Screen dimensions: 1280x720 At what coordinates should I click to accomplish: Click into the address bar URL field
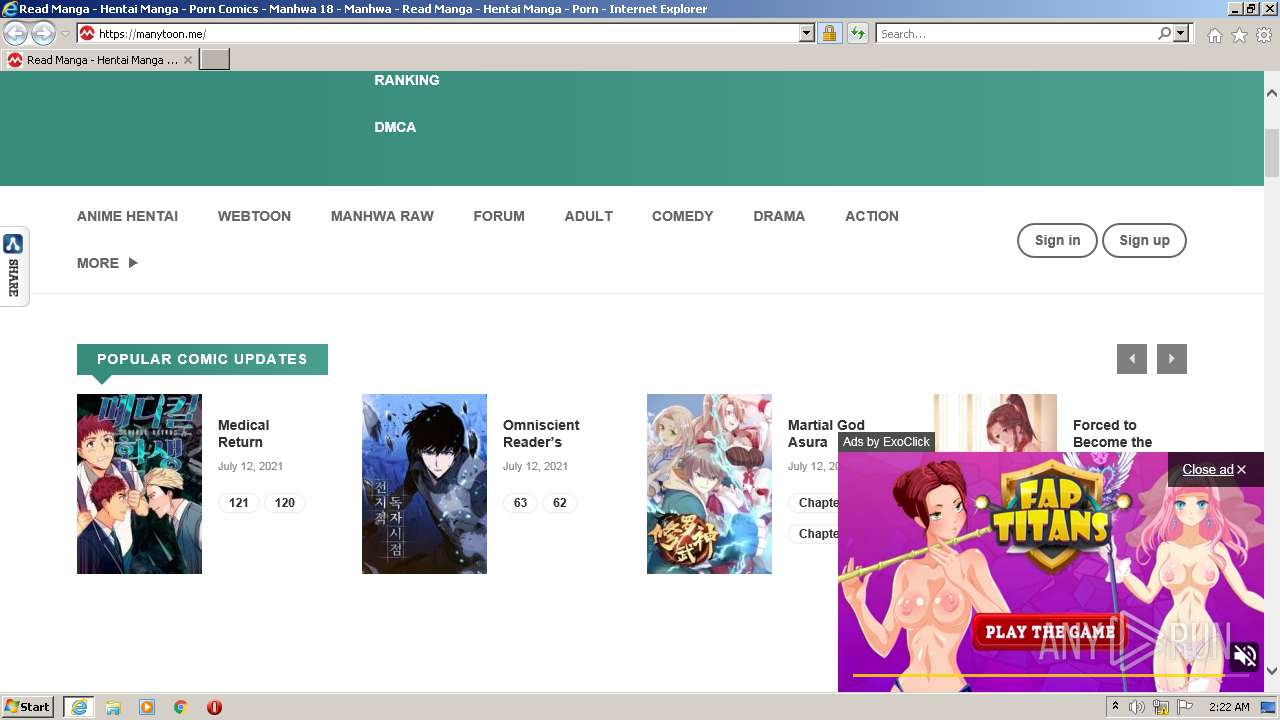pyautogui.click(x=447, y=34)
